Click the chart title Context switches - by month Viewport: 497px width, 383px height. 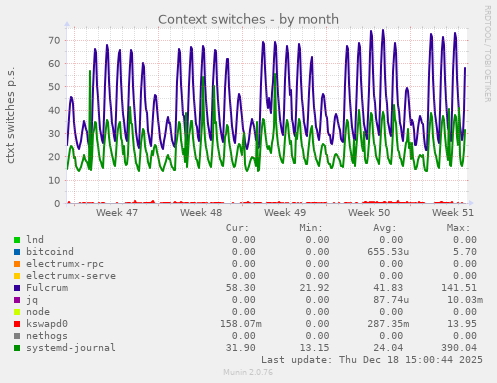248,19
